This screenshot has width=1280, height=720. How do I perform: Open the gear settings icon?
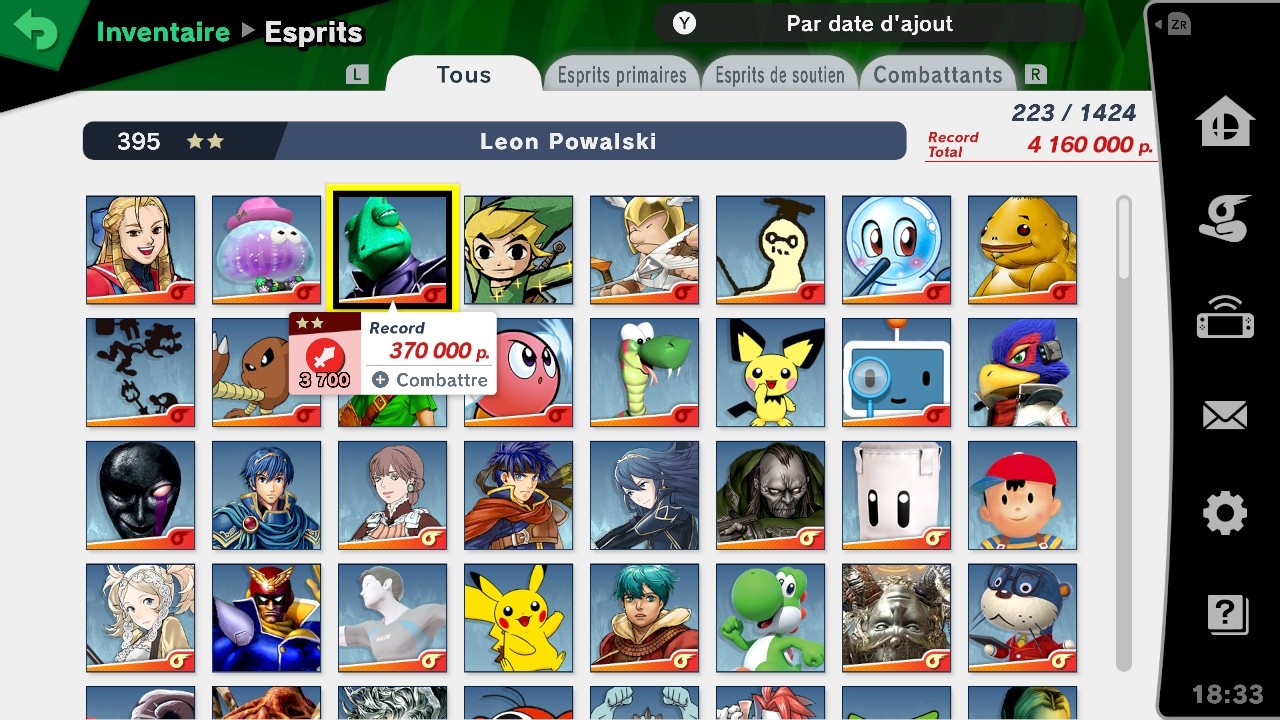click(1225, 514)
